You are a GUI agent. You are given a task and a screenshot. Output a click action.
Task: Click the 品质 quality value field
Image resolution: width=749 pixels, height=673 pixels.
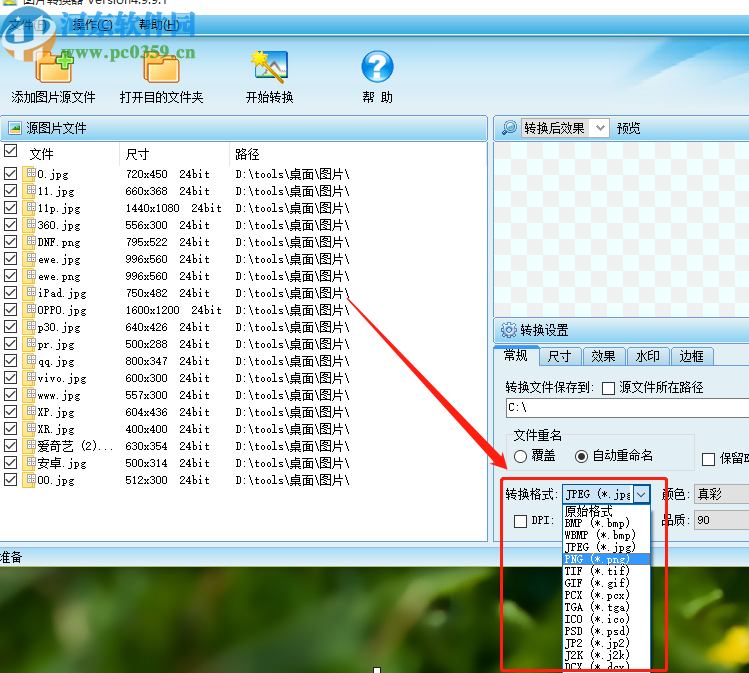click(x=721, y=520)
